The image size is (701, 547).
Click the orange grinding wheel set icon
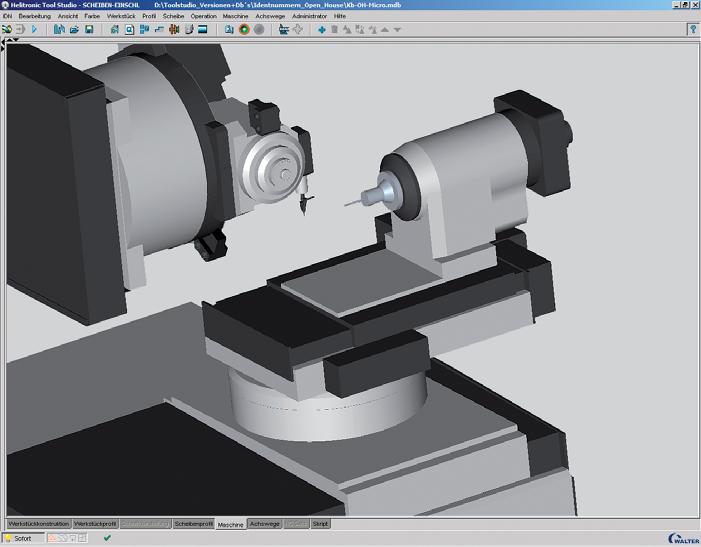(x=174, y=29)
